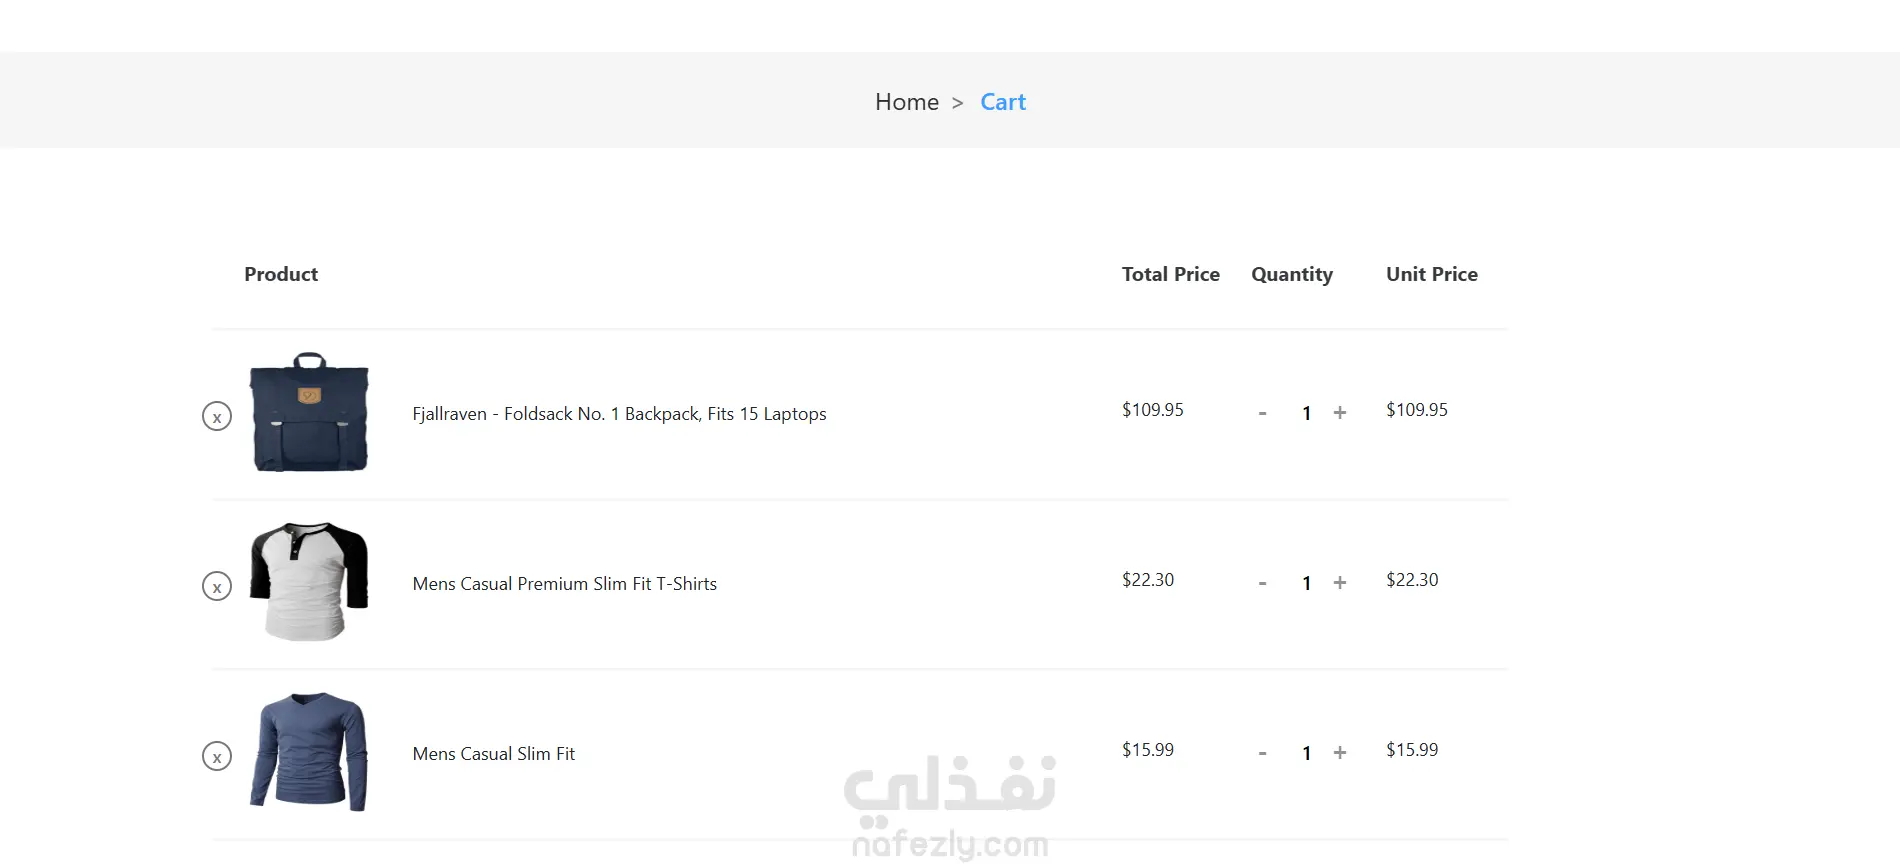This screenshot has width=1900, height=864.
Task: Decrease quantity of Fjallraven backpack
Action: [1263, 413]
